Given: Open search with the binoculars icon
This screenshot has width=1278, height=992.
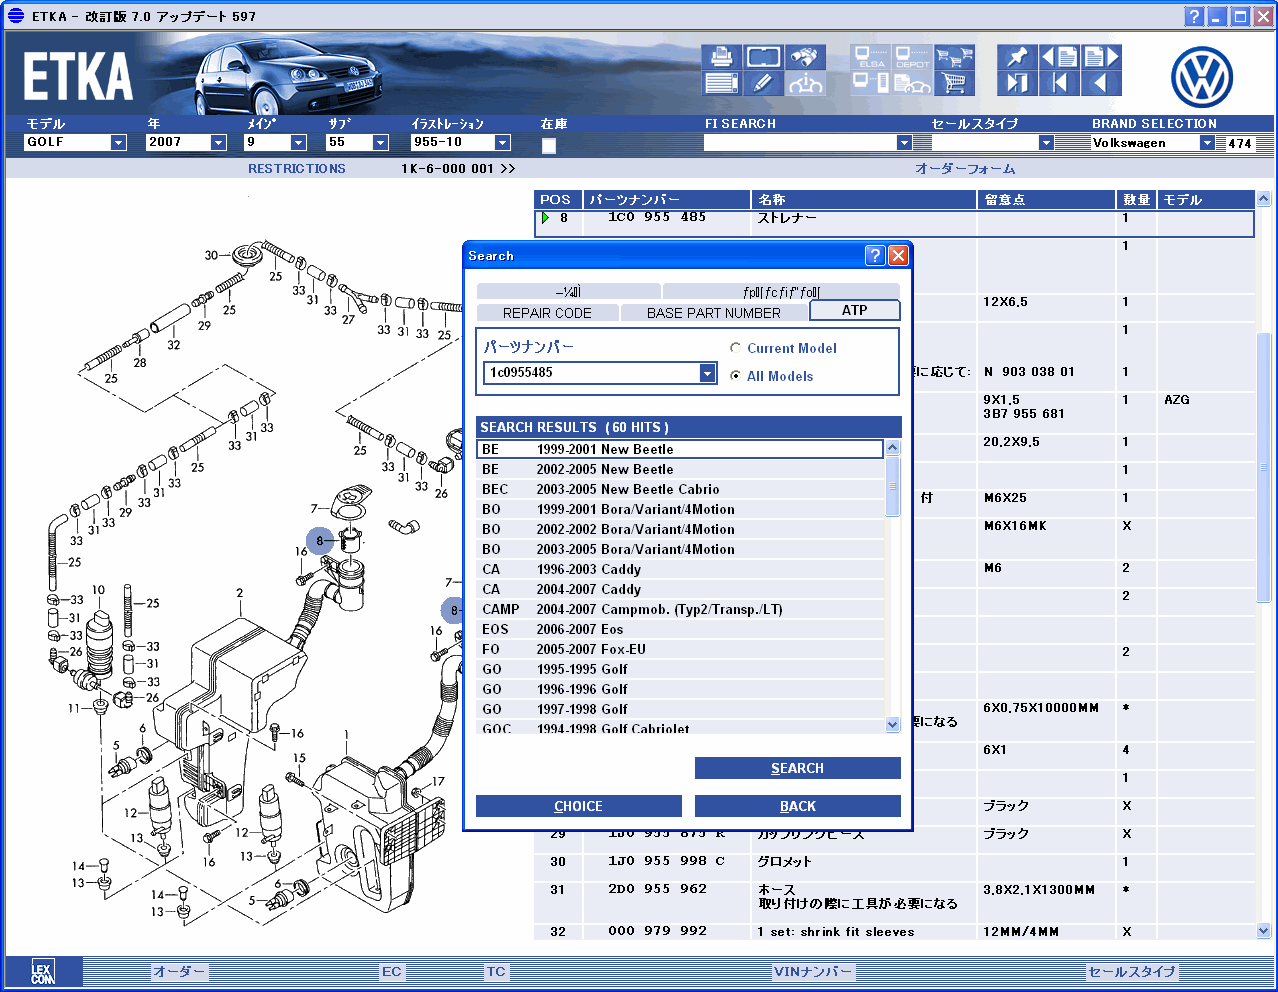Looking at the screenshot, I should (805, 57).
